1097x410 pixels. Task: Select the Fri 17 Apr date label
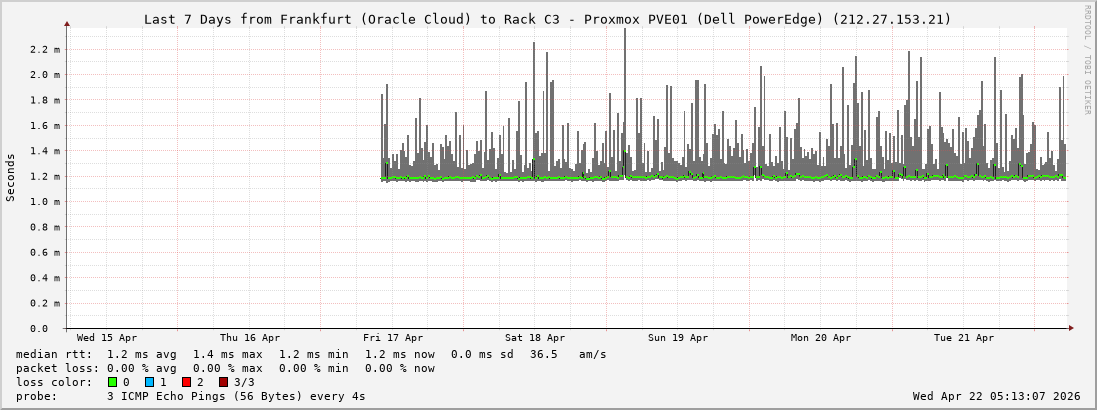[x=393, y=338]
